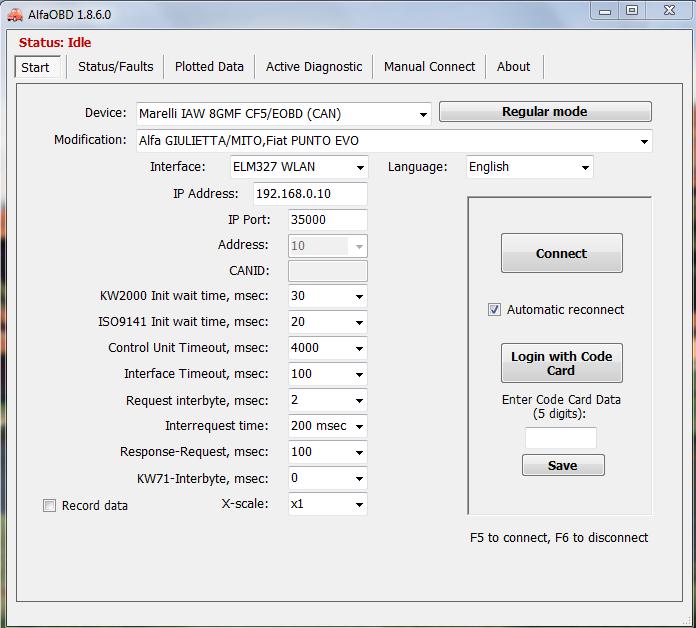Click Login with Code Card button
The image size is (696, 628).
pos(561,363)
